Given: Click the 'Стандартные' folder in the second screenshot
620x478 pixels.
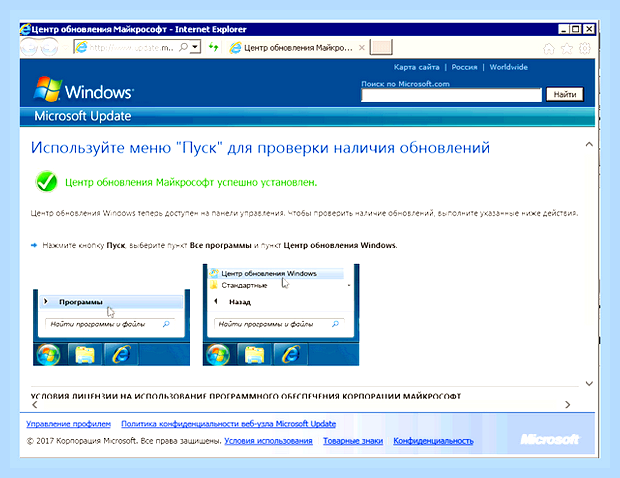Looking at the screenshot, I should coord(244,285).
